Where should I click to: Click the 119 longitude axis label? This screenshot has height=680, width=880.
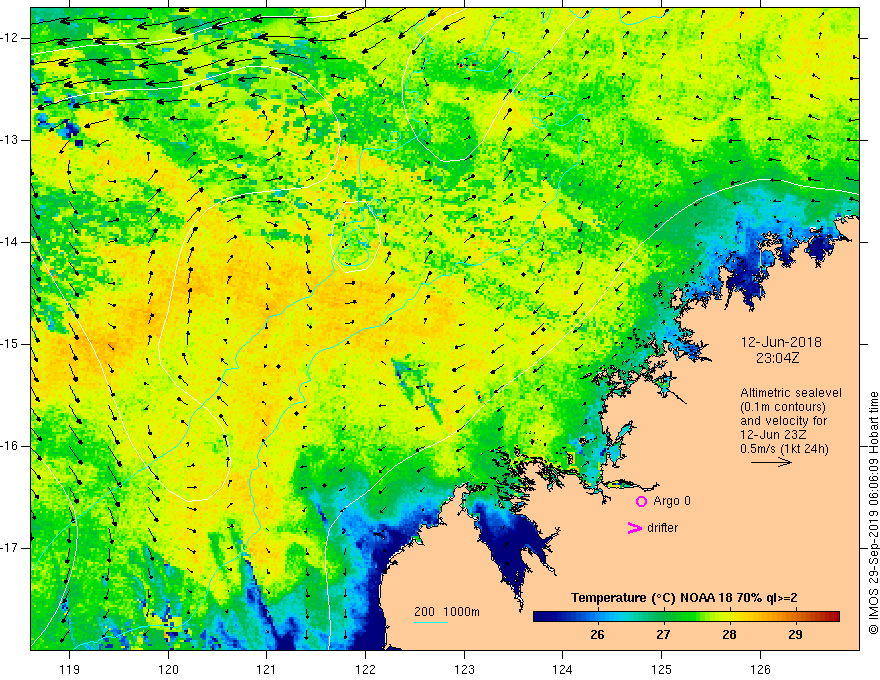(x=69, y=669)
